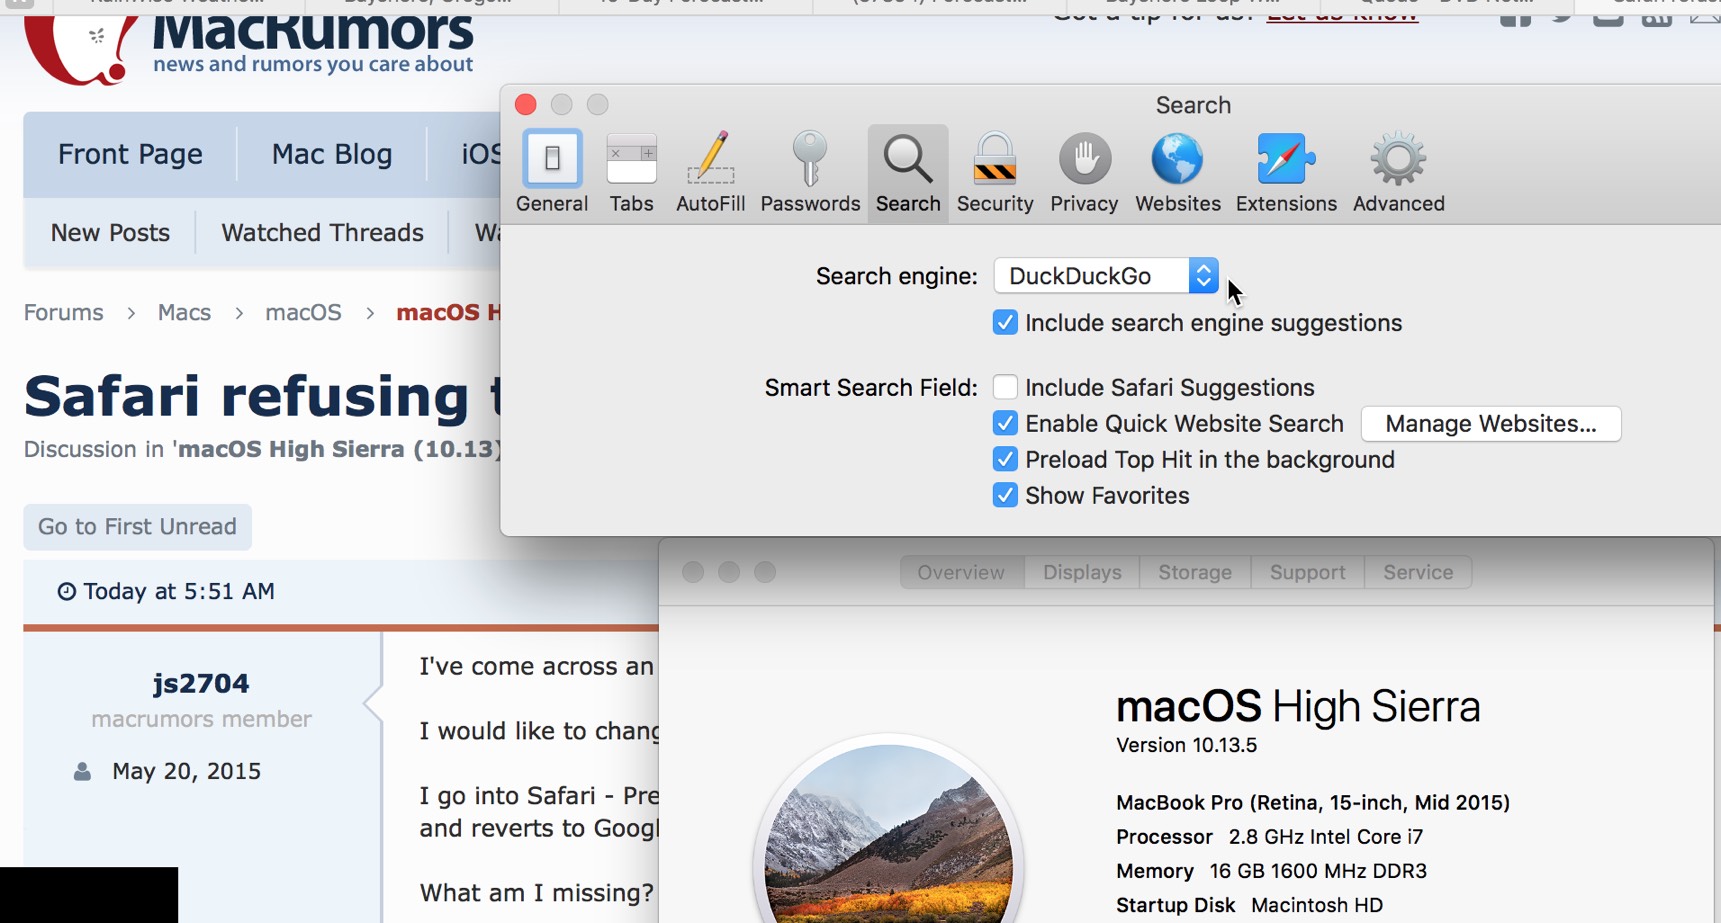Toggle Show Favorites checkbox

1005,495
